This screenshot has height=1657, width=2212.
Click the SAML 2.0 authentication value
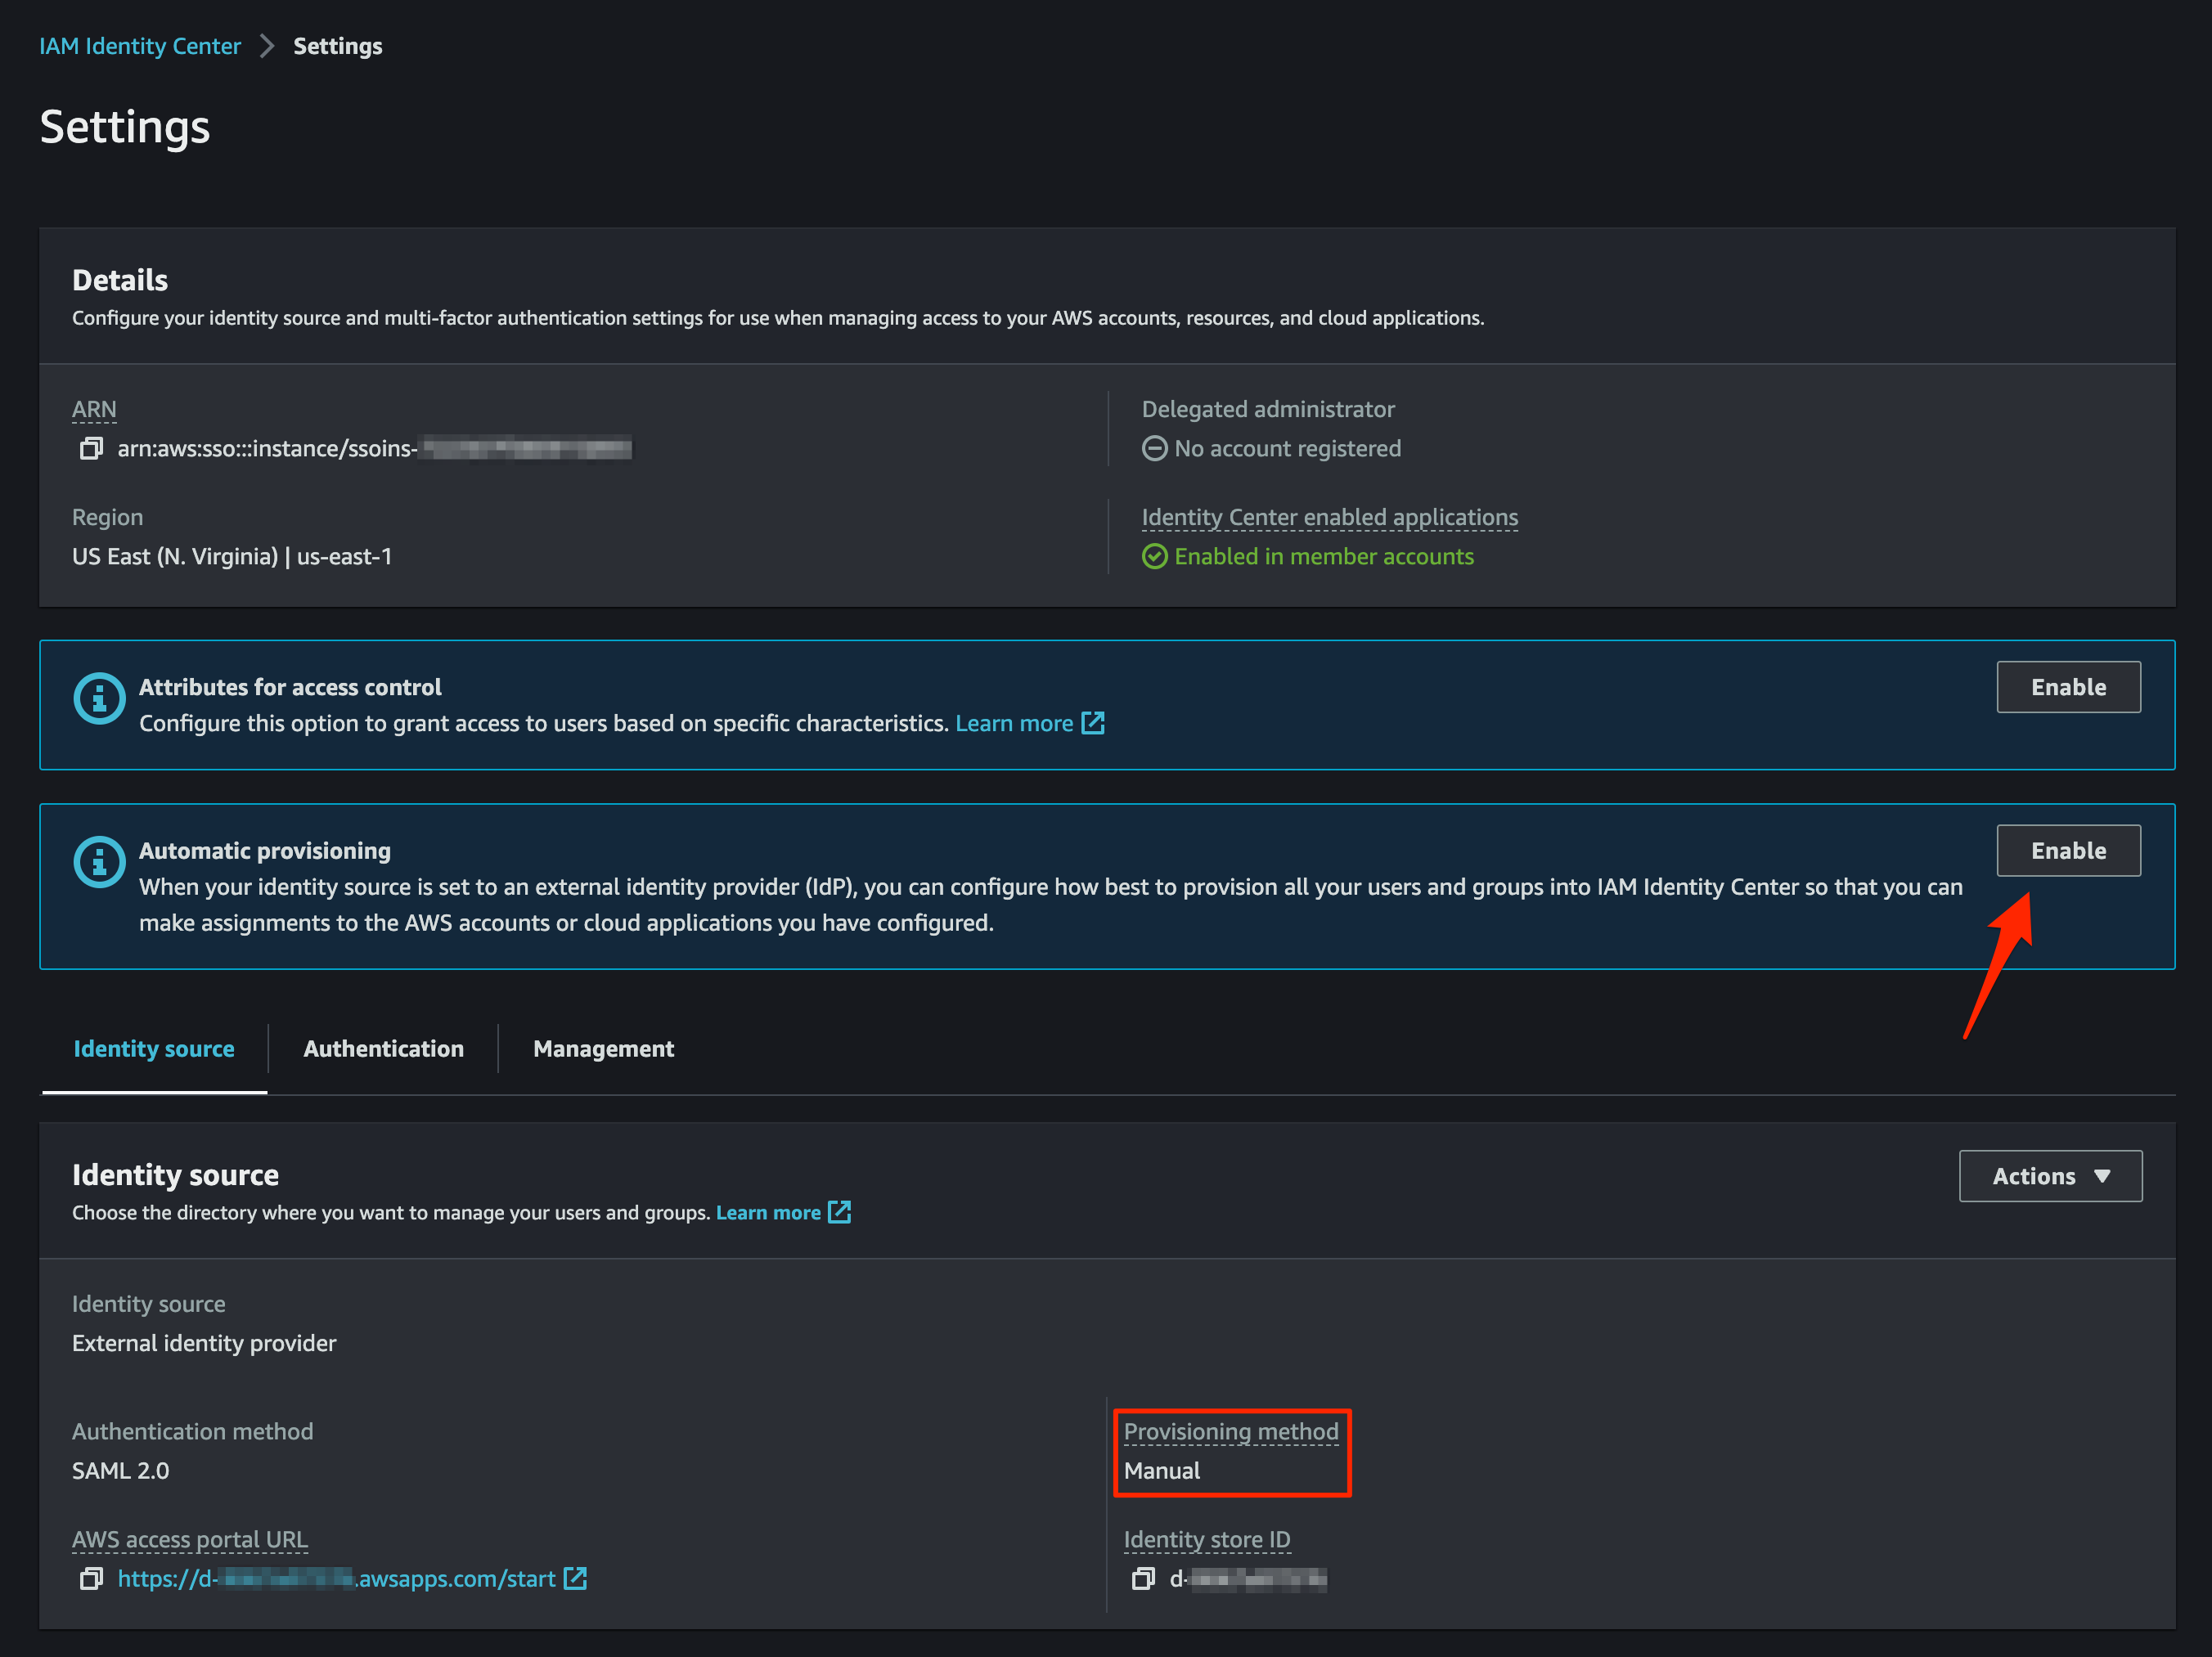pyautogui.click(x=121, y=1470)
